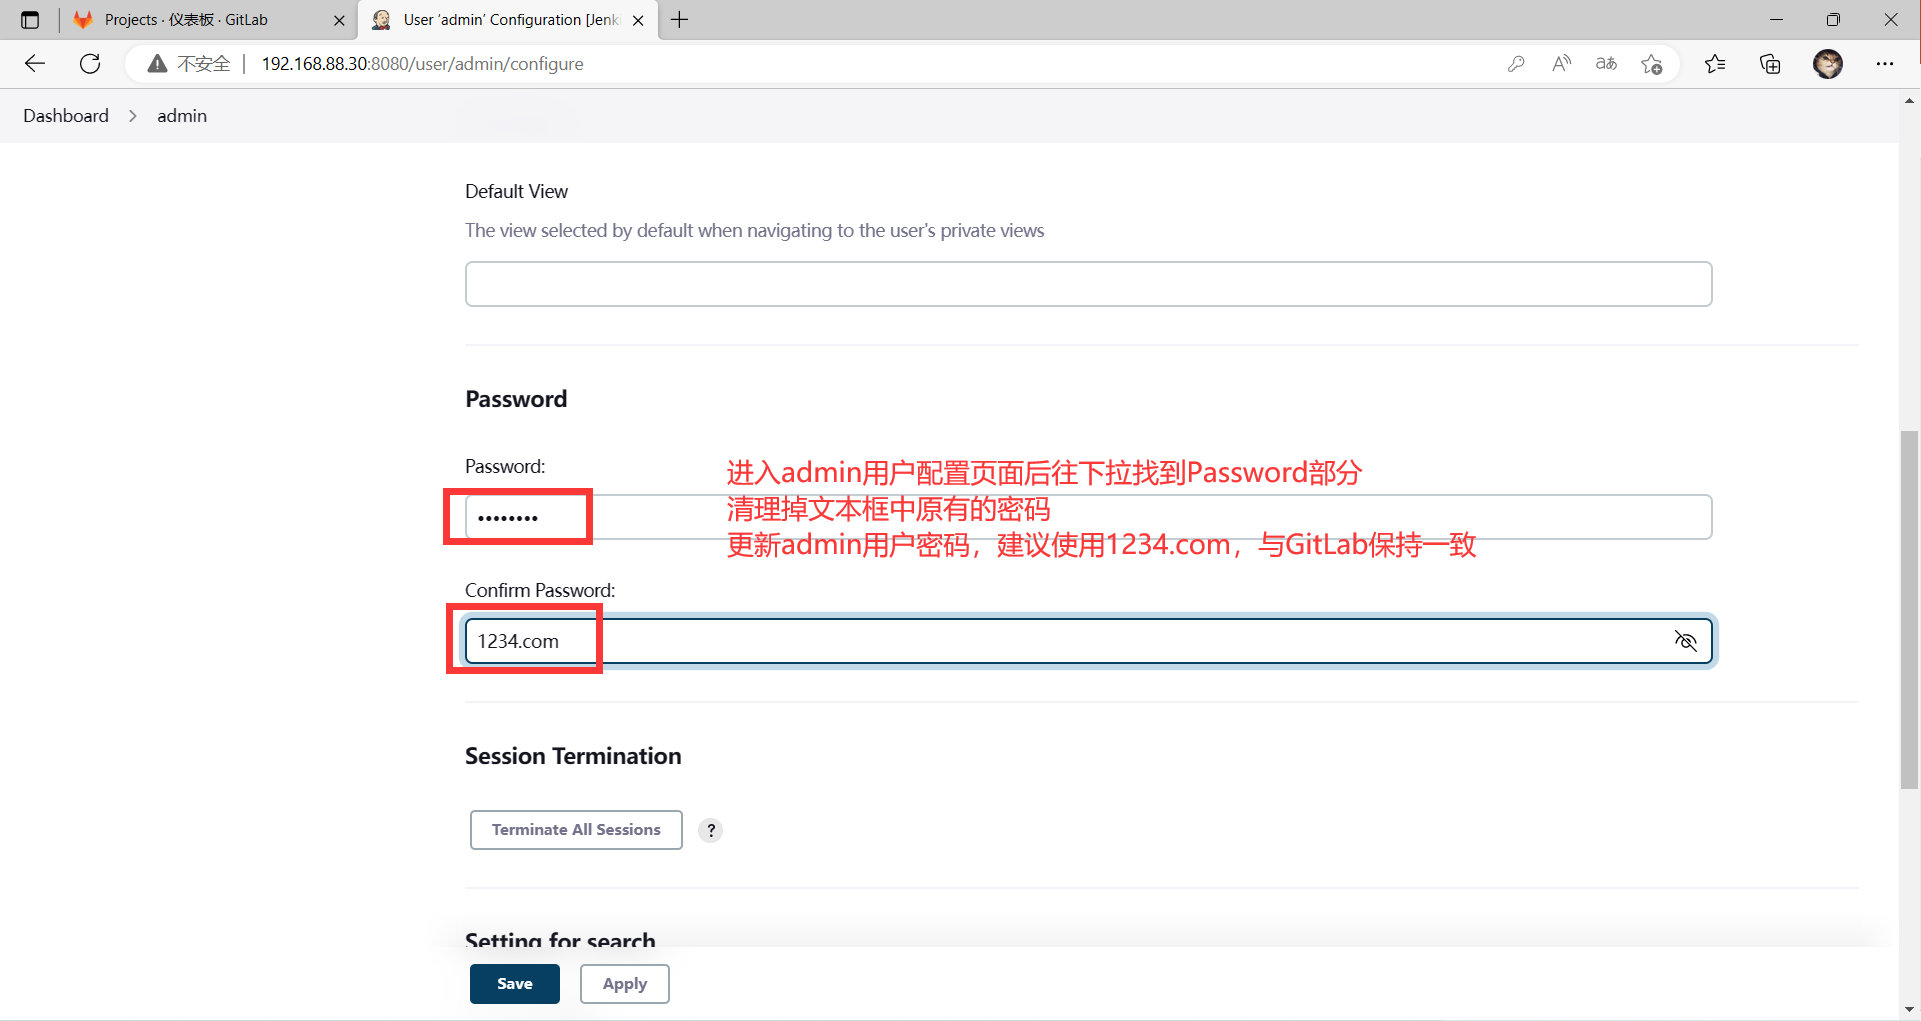Viewport: 1921px width, 1021px height.
Task: Minimize the browser window
Action: 1776,20
